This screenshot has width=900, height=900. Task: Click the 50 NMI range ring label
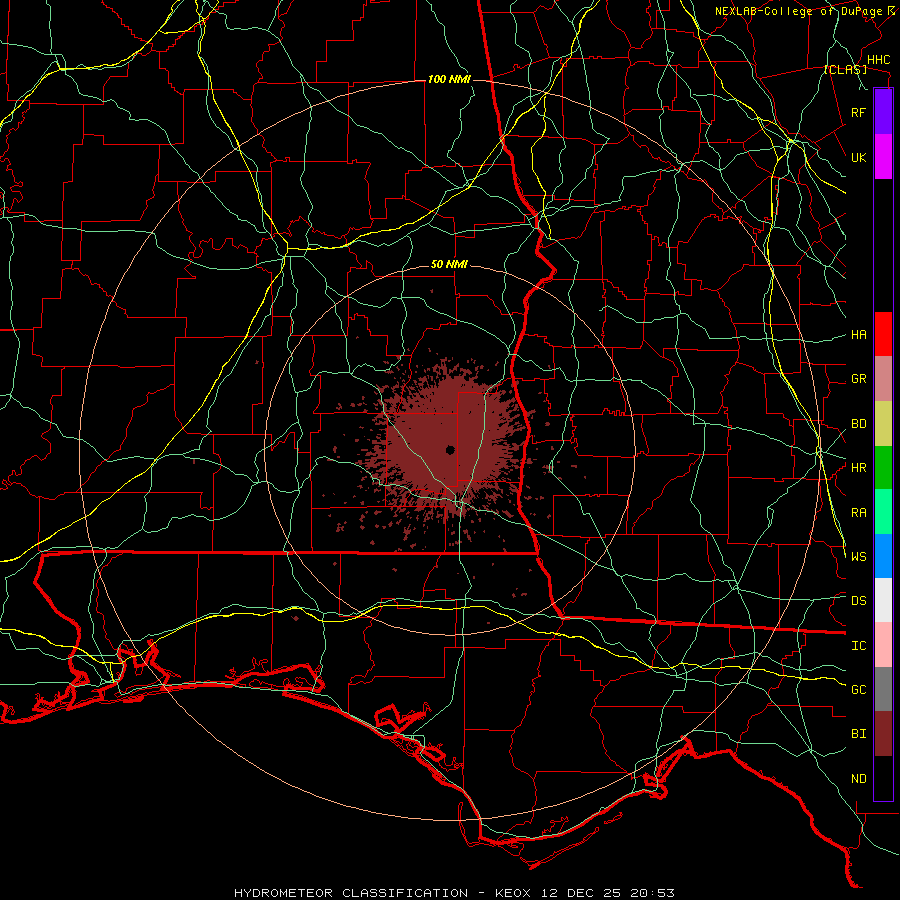(449, 264)
